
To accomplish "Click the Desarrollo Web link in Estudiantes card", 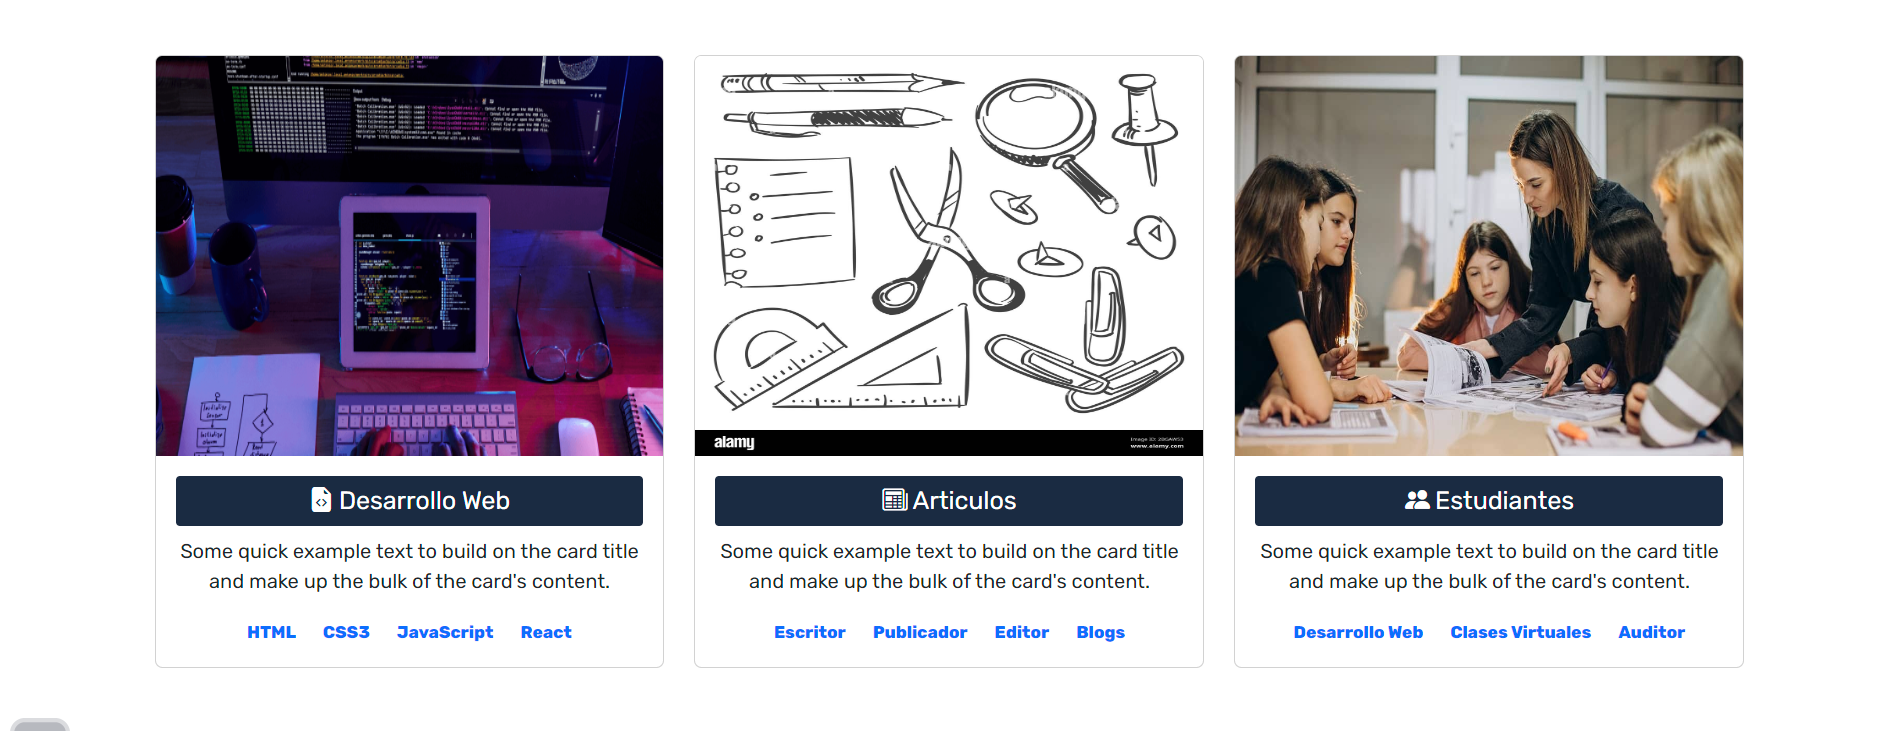I will [x=1358, y=632].
